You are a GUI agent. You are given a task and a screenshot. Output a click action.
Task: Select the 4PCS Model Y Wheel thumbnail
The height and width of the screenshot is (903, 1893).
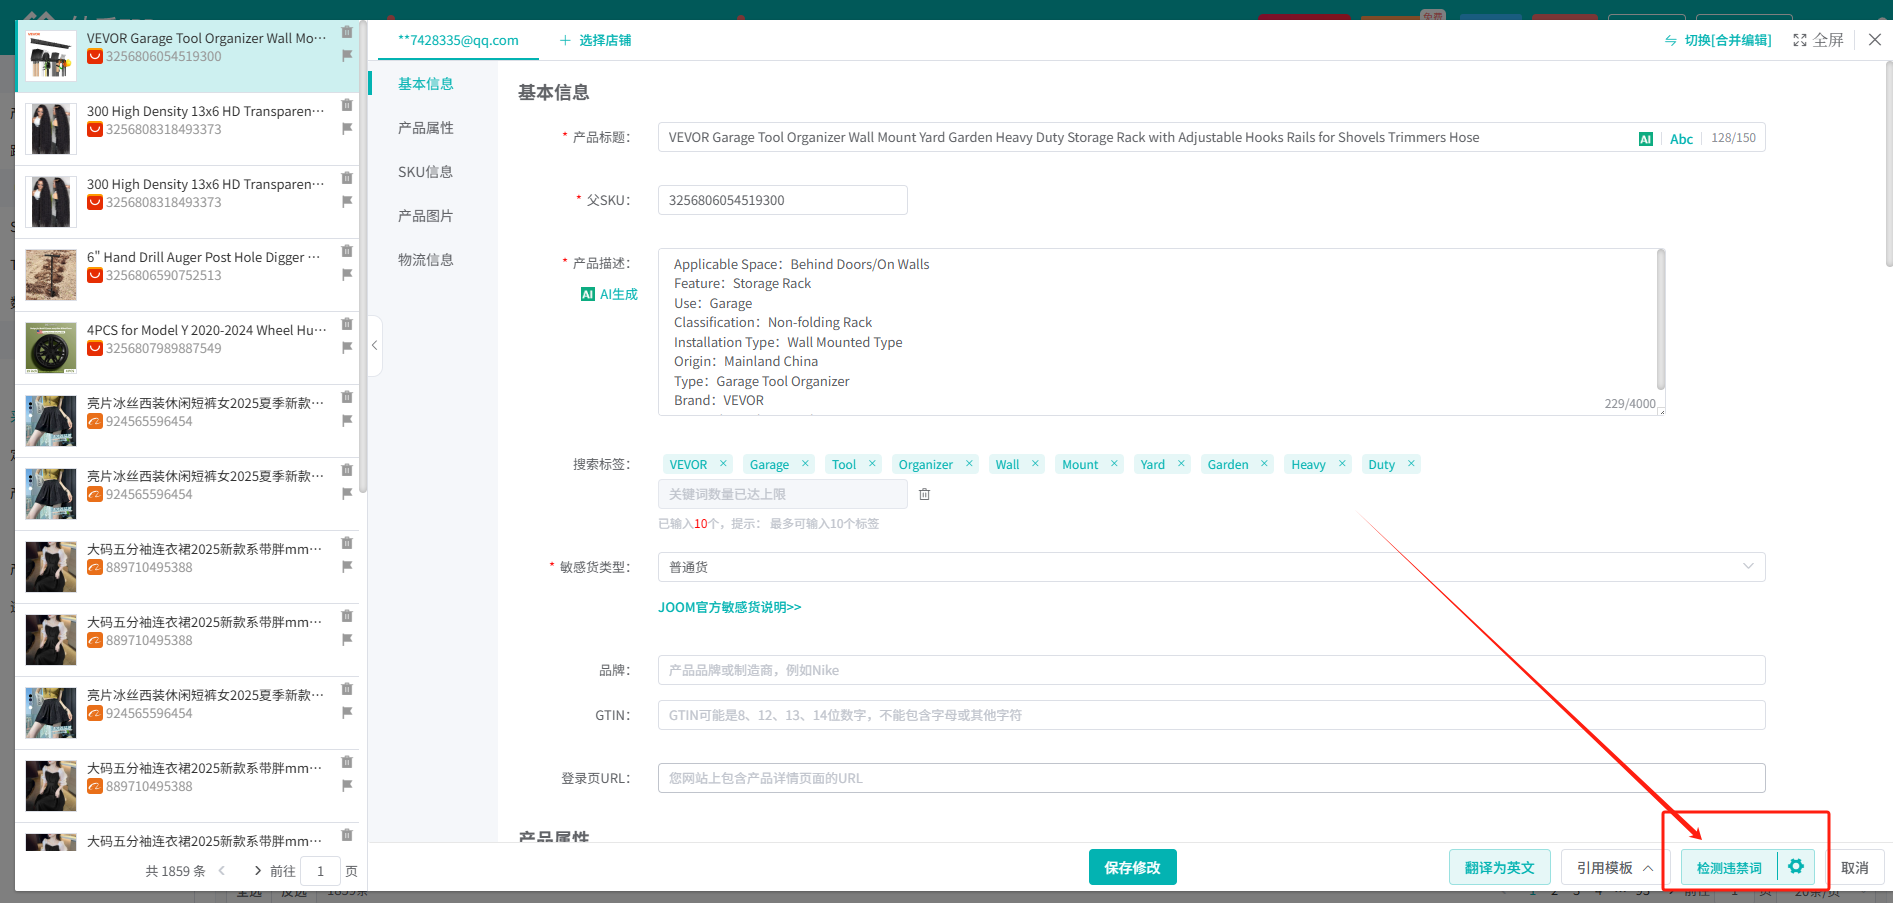[51, 348]
